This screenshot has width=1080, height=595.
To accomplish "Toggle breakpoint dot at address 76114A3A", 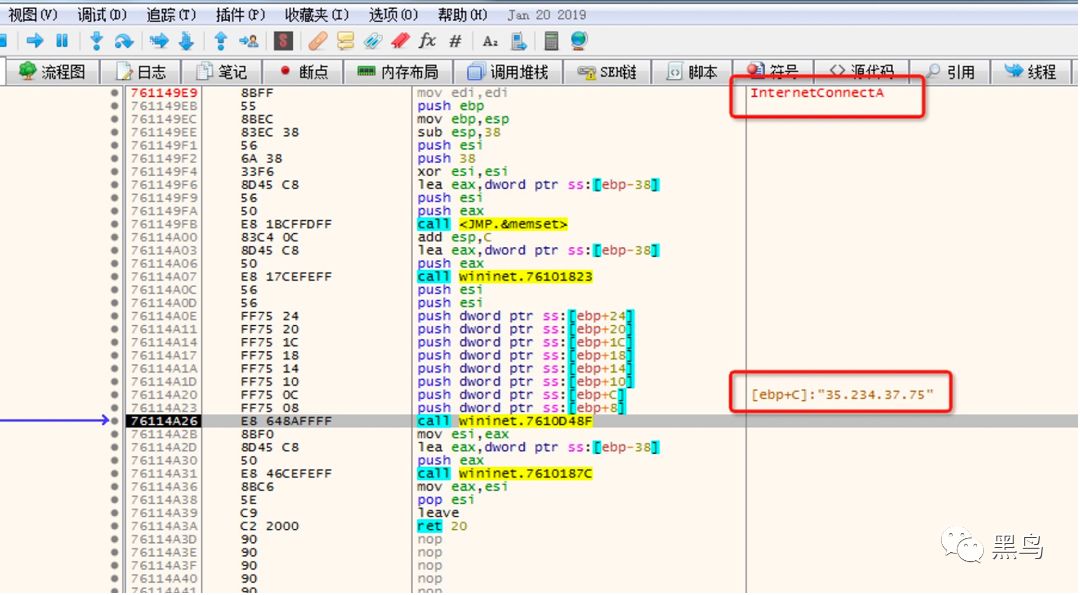I will (x=115, y=526).
